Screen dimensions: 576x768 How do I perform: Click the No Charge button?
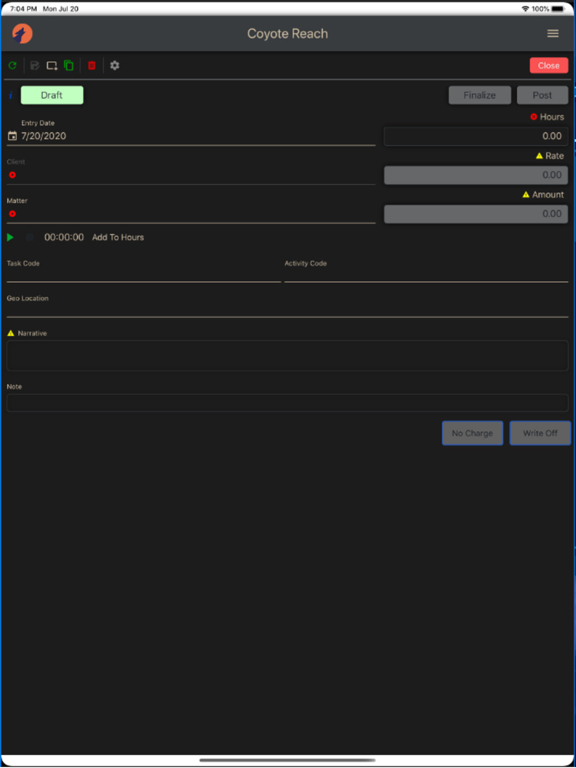pyautogui.click(x=472, y=433)
